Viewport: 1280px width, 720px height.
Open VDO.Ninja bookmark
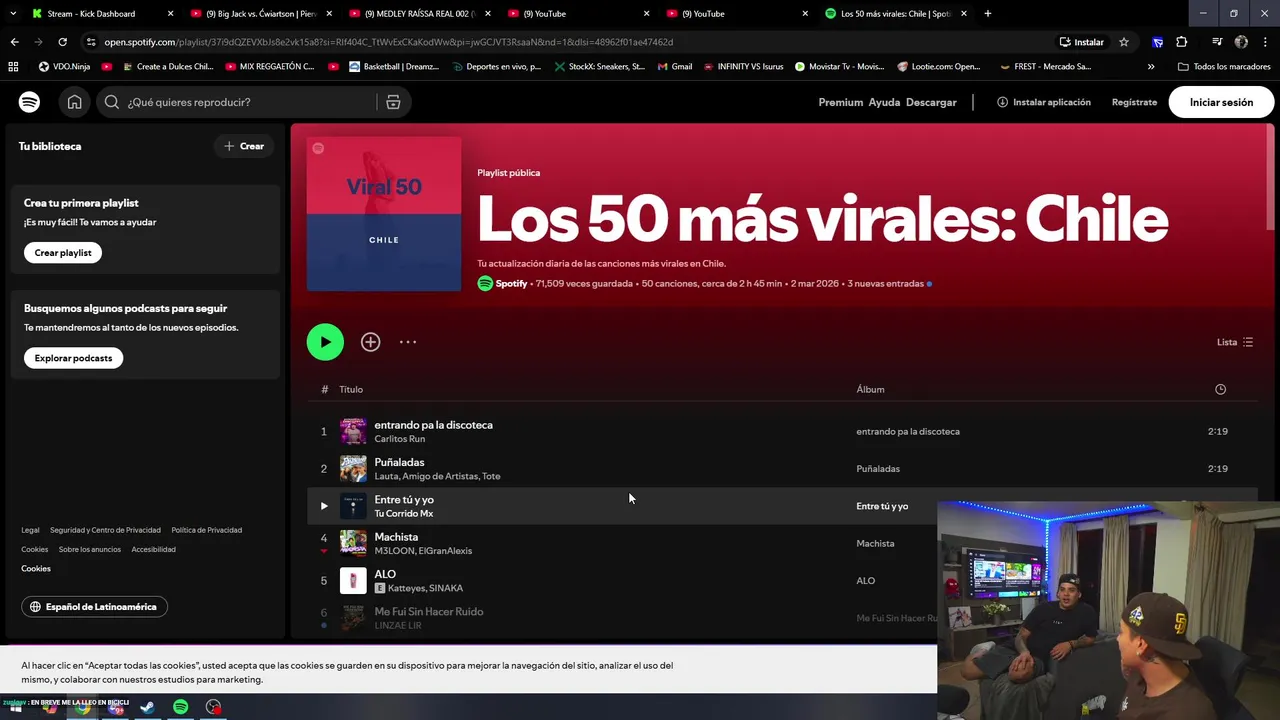point(64,67)
